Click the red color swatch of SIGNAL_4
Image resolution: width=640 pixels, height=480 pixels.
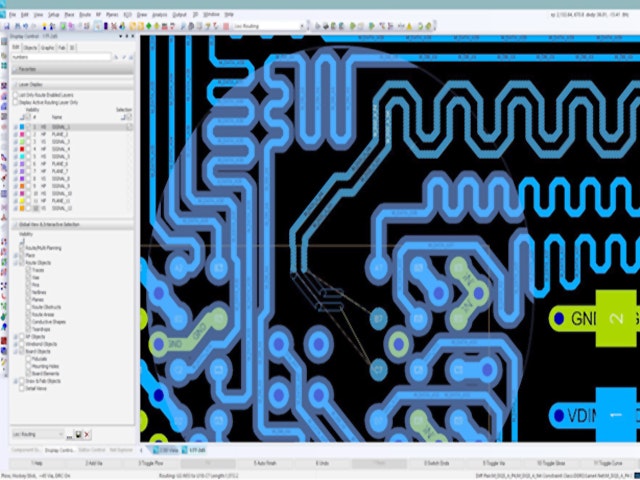click(22, 149)
